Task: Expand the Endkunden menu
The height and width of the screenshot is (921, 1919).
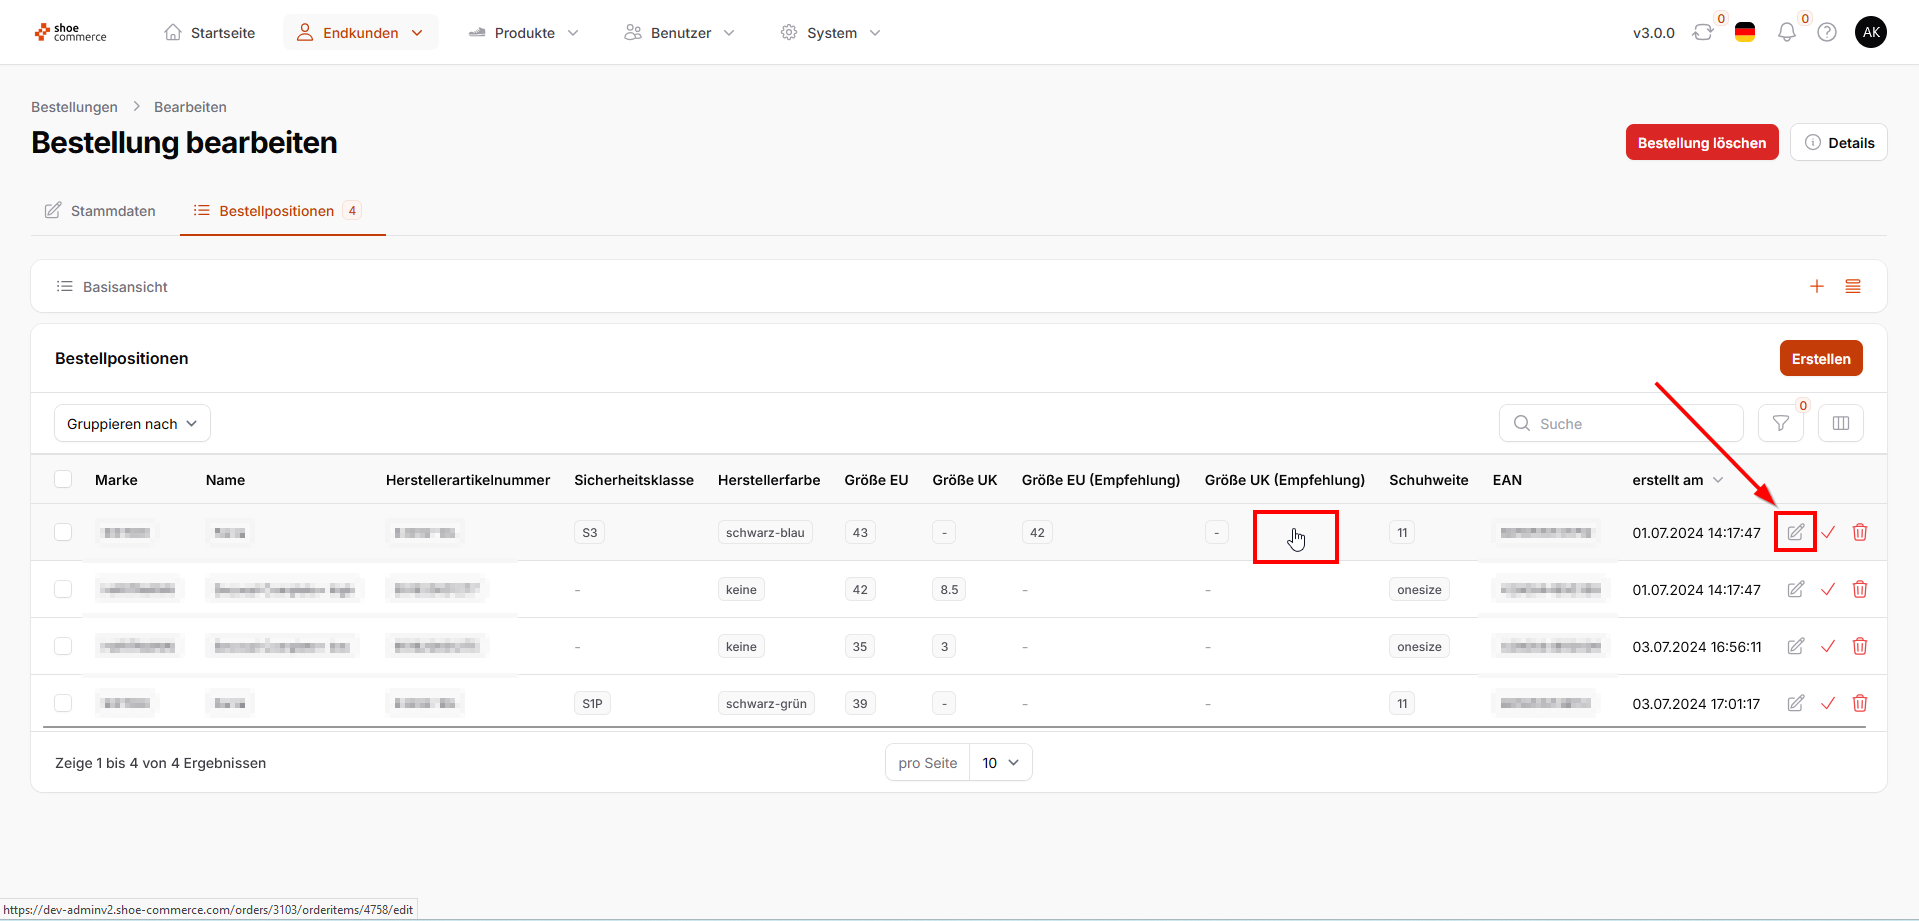Action: 361,33
